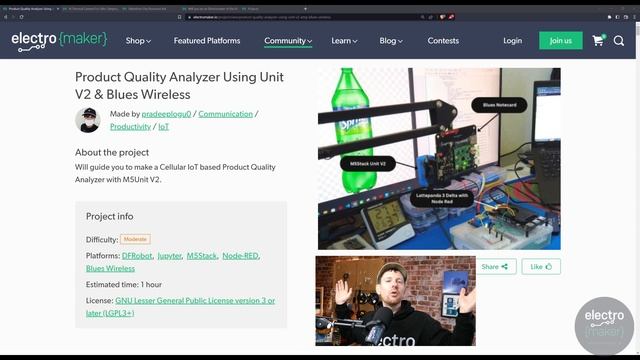Click the presenter video overlay
This screenshot has width=640, height=360.
pos(396,301)
